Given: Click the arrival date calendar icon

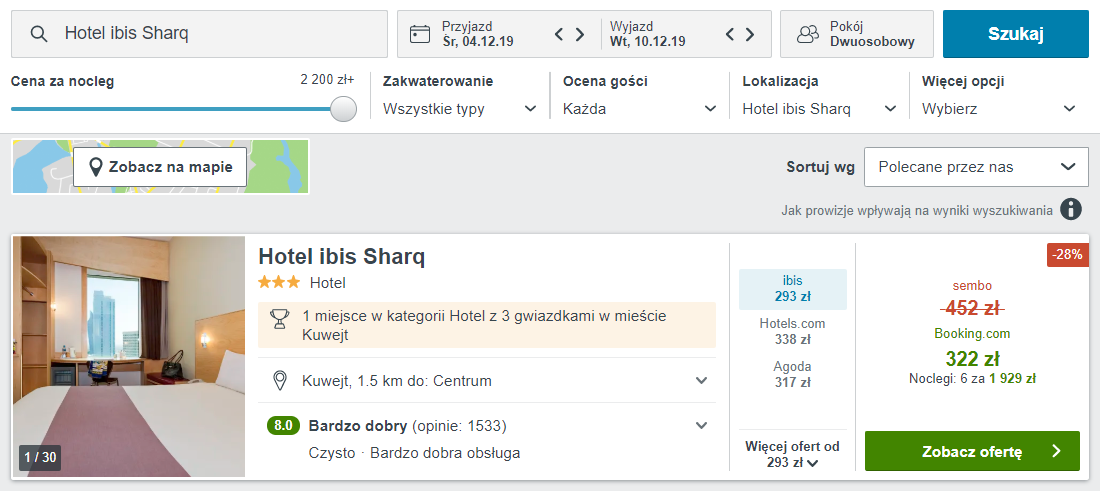Looking at the screenshot, I should click(420, 34).
